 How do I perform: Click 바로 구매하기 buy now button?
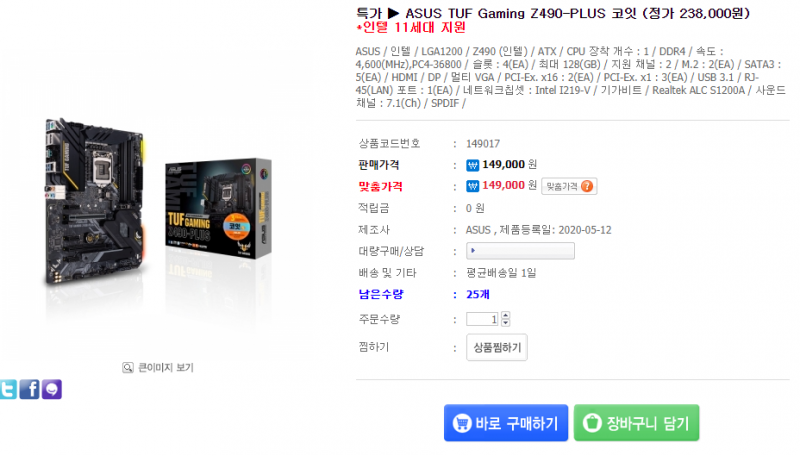(x=506, y=423)
